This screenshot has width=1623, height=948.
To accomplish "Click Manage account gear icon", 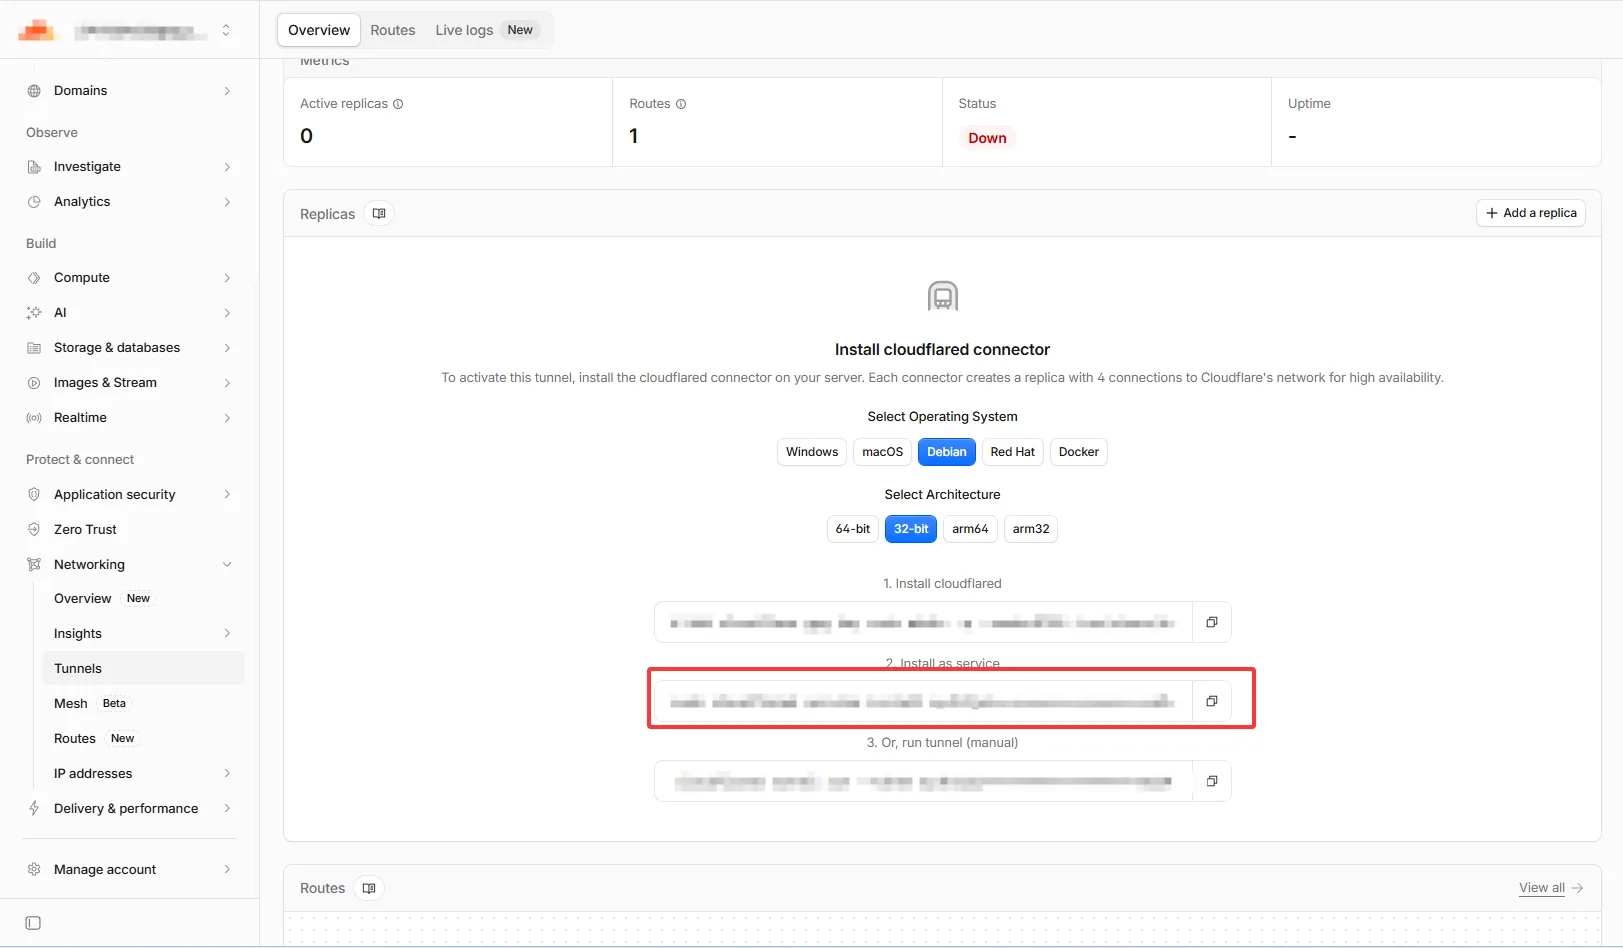I will click(34, 870).
